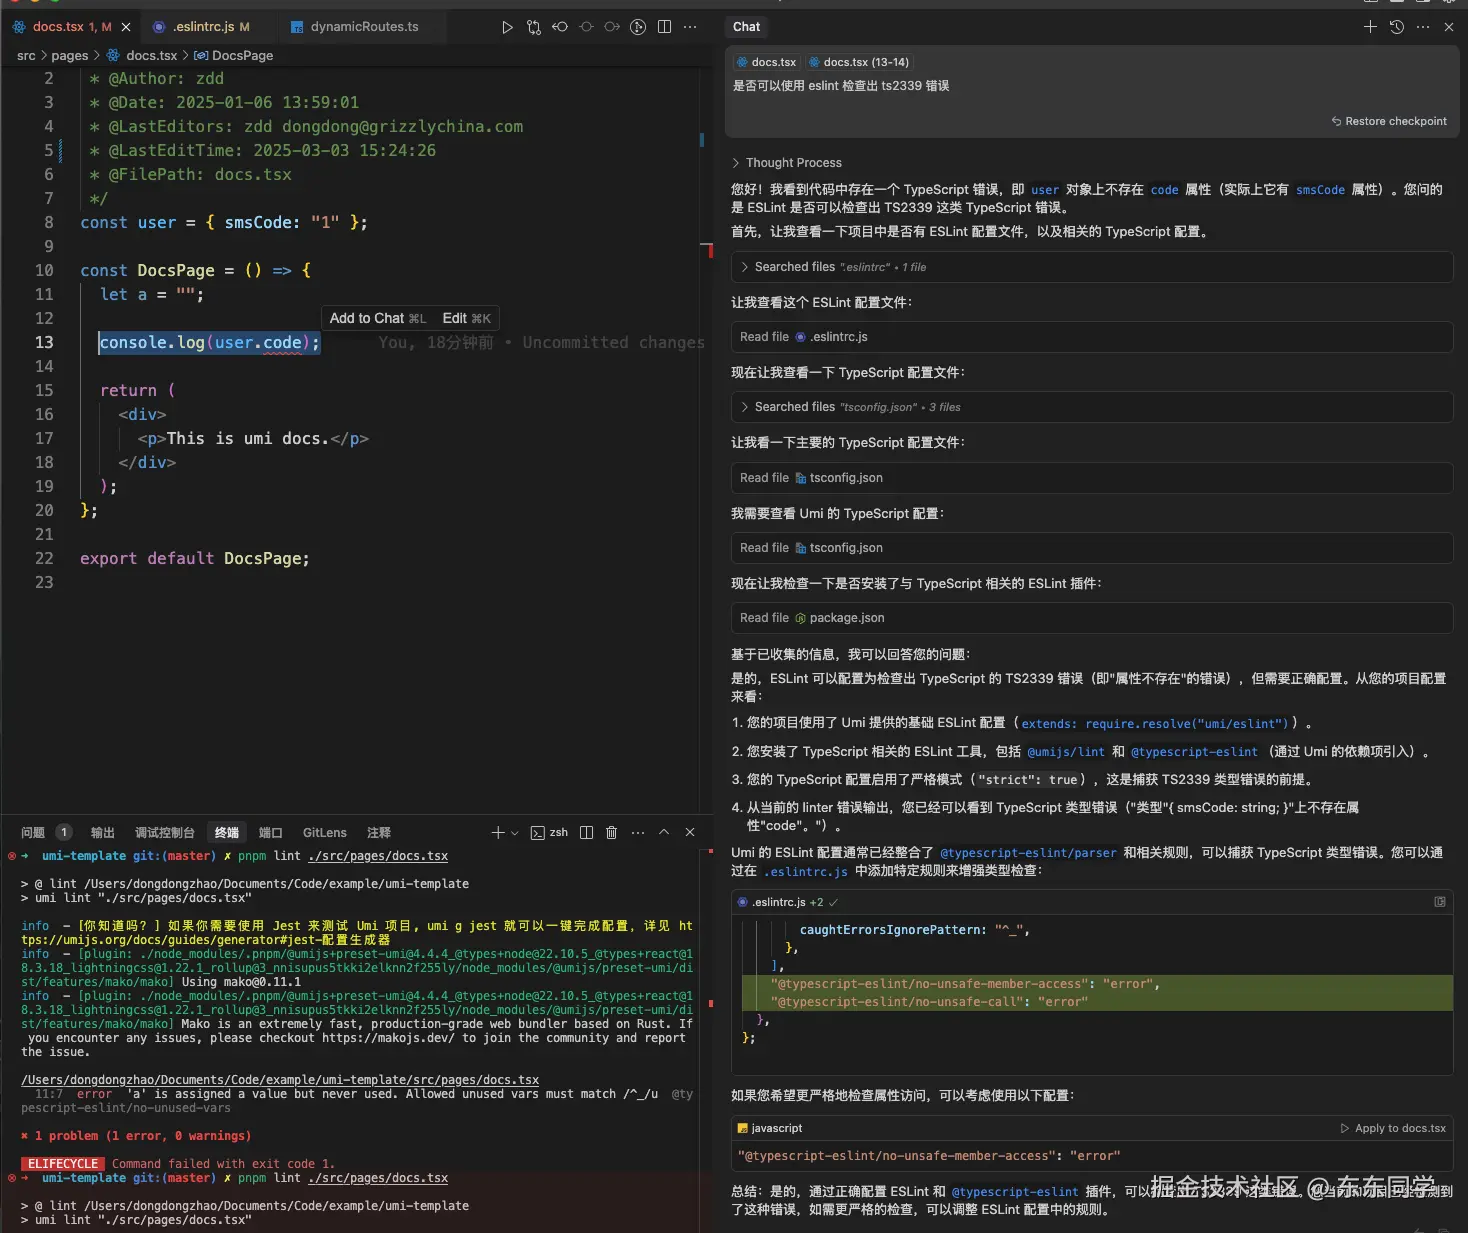Click Add to Chat in inline popup

(377, 318)
